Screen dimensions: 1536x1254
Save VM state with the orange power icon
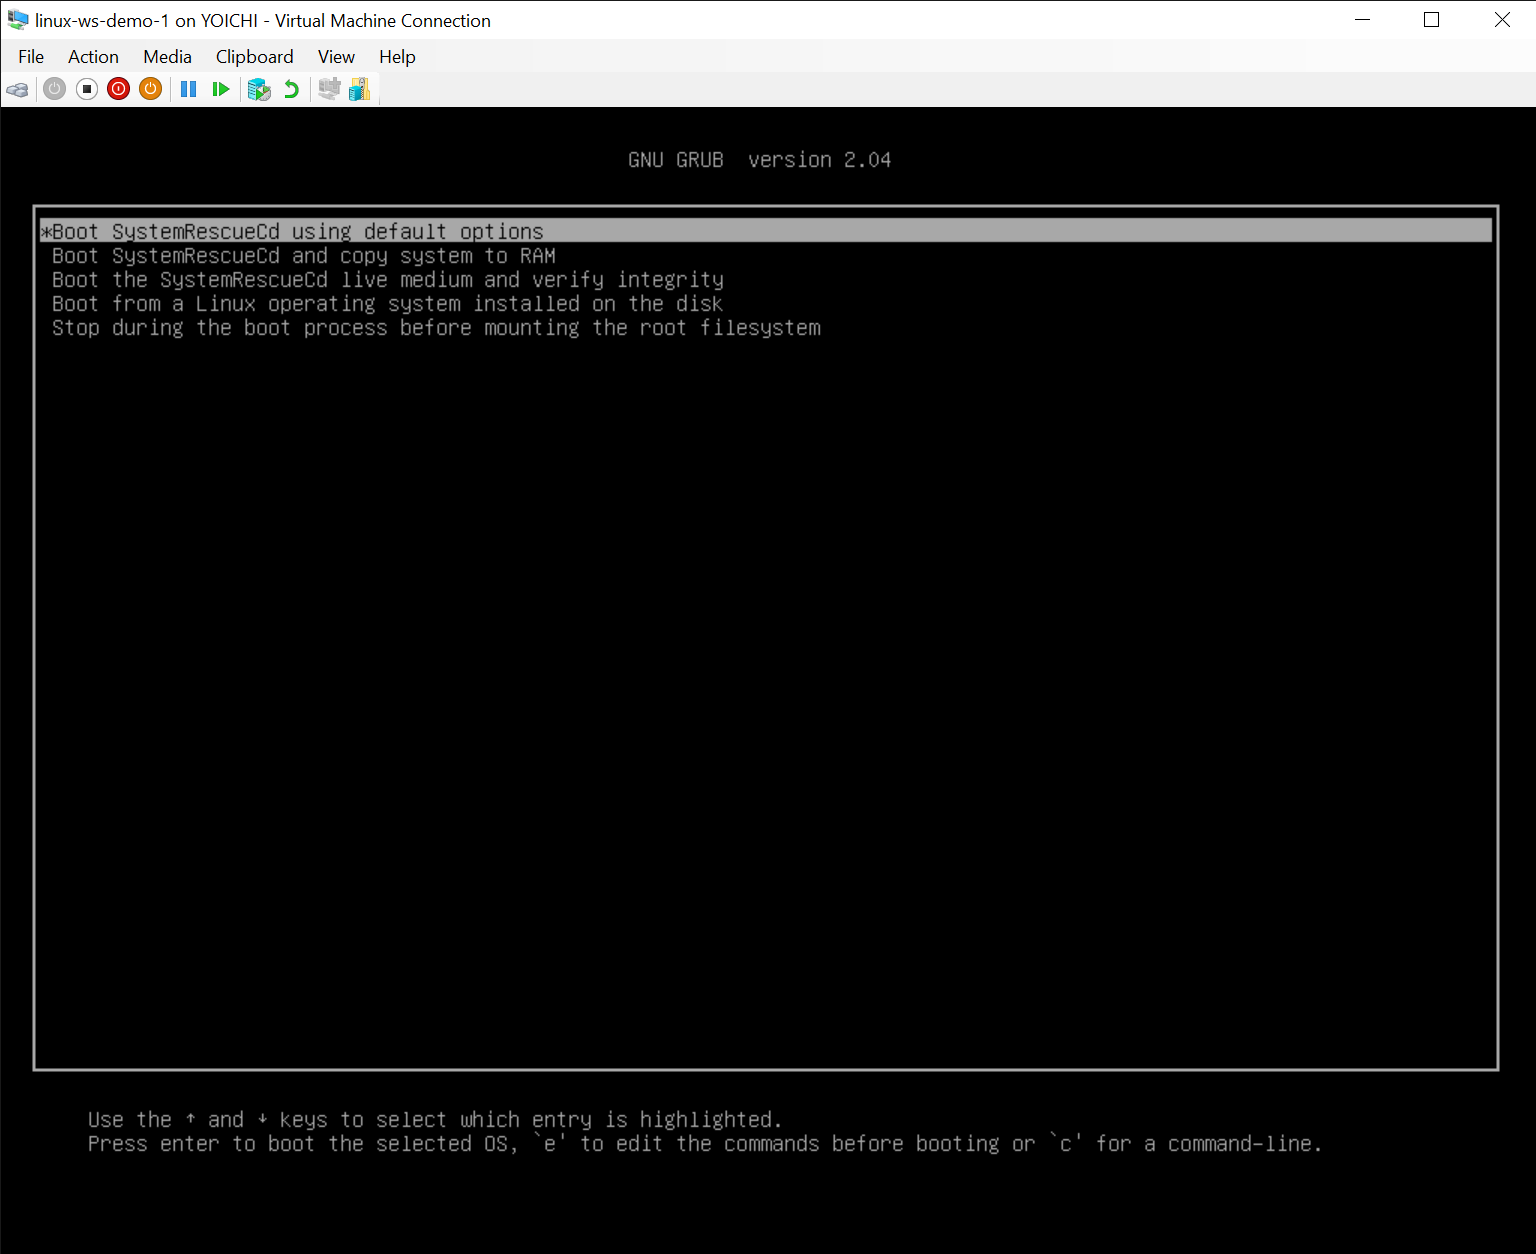[x=151, y=89]
